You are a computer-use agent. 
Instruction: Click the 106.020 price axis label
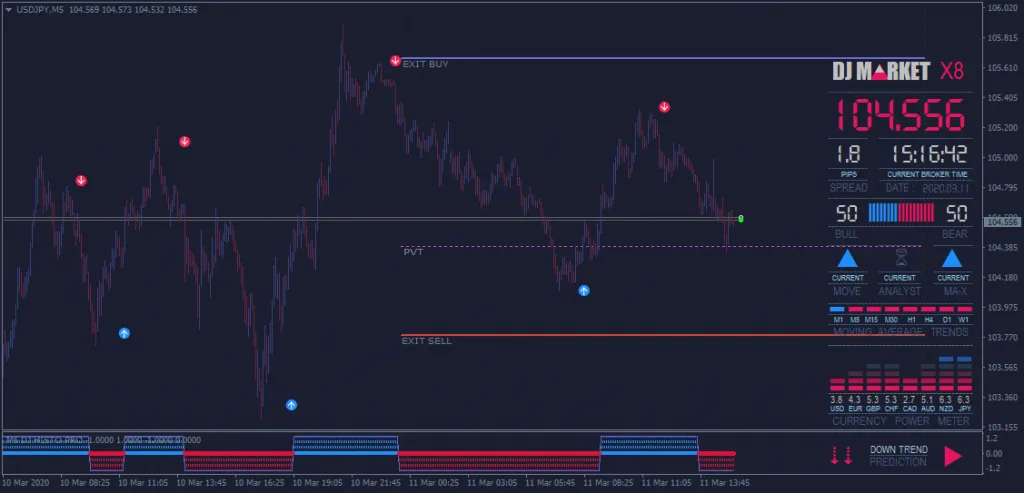1003,8
